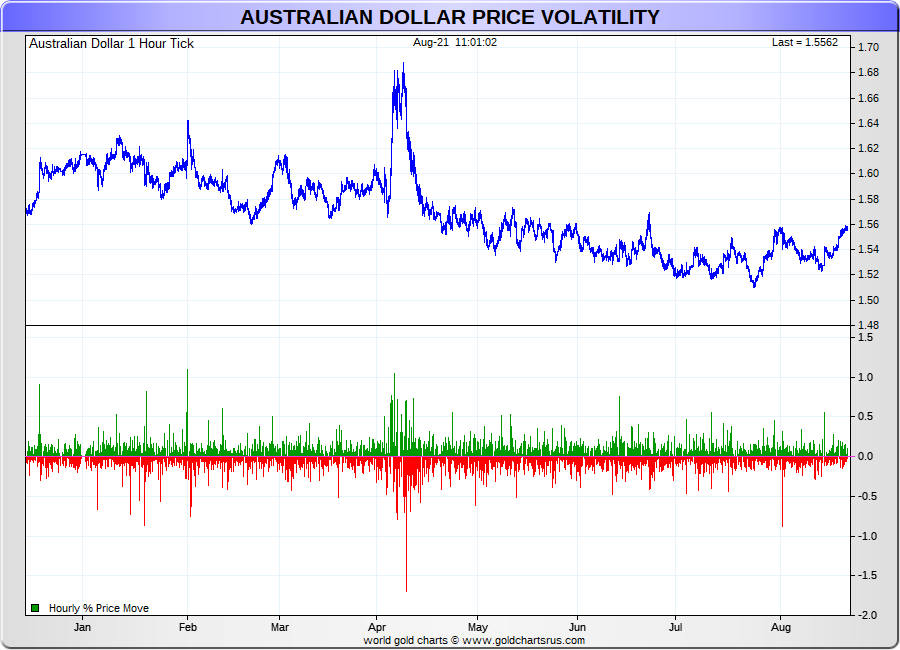Click the "Aug-21 11:01:02" timestamp
Screen dimensions: 900x650
(x=455, y=42)
